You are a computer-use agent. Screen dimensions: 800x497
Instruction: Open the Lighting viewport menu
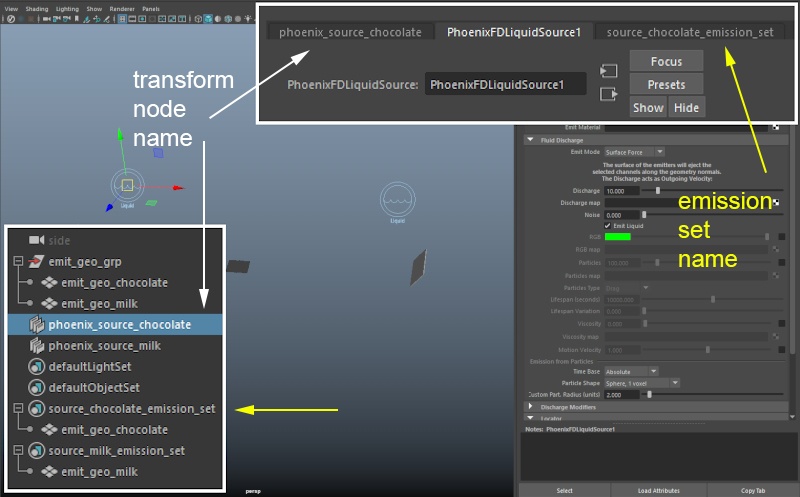pyautogui.click(x=67, y=9)
